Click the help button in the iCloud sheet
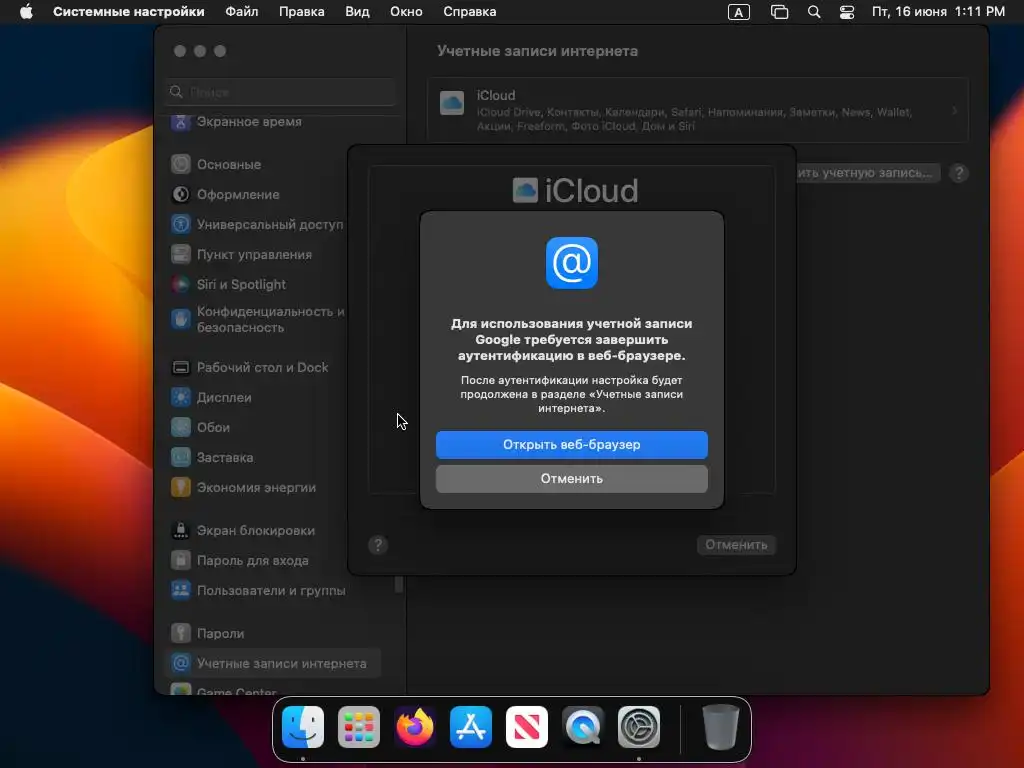The width and height of the screenshot is (1024, 768). [377, 545]
